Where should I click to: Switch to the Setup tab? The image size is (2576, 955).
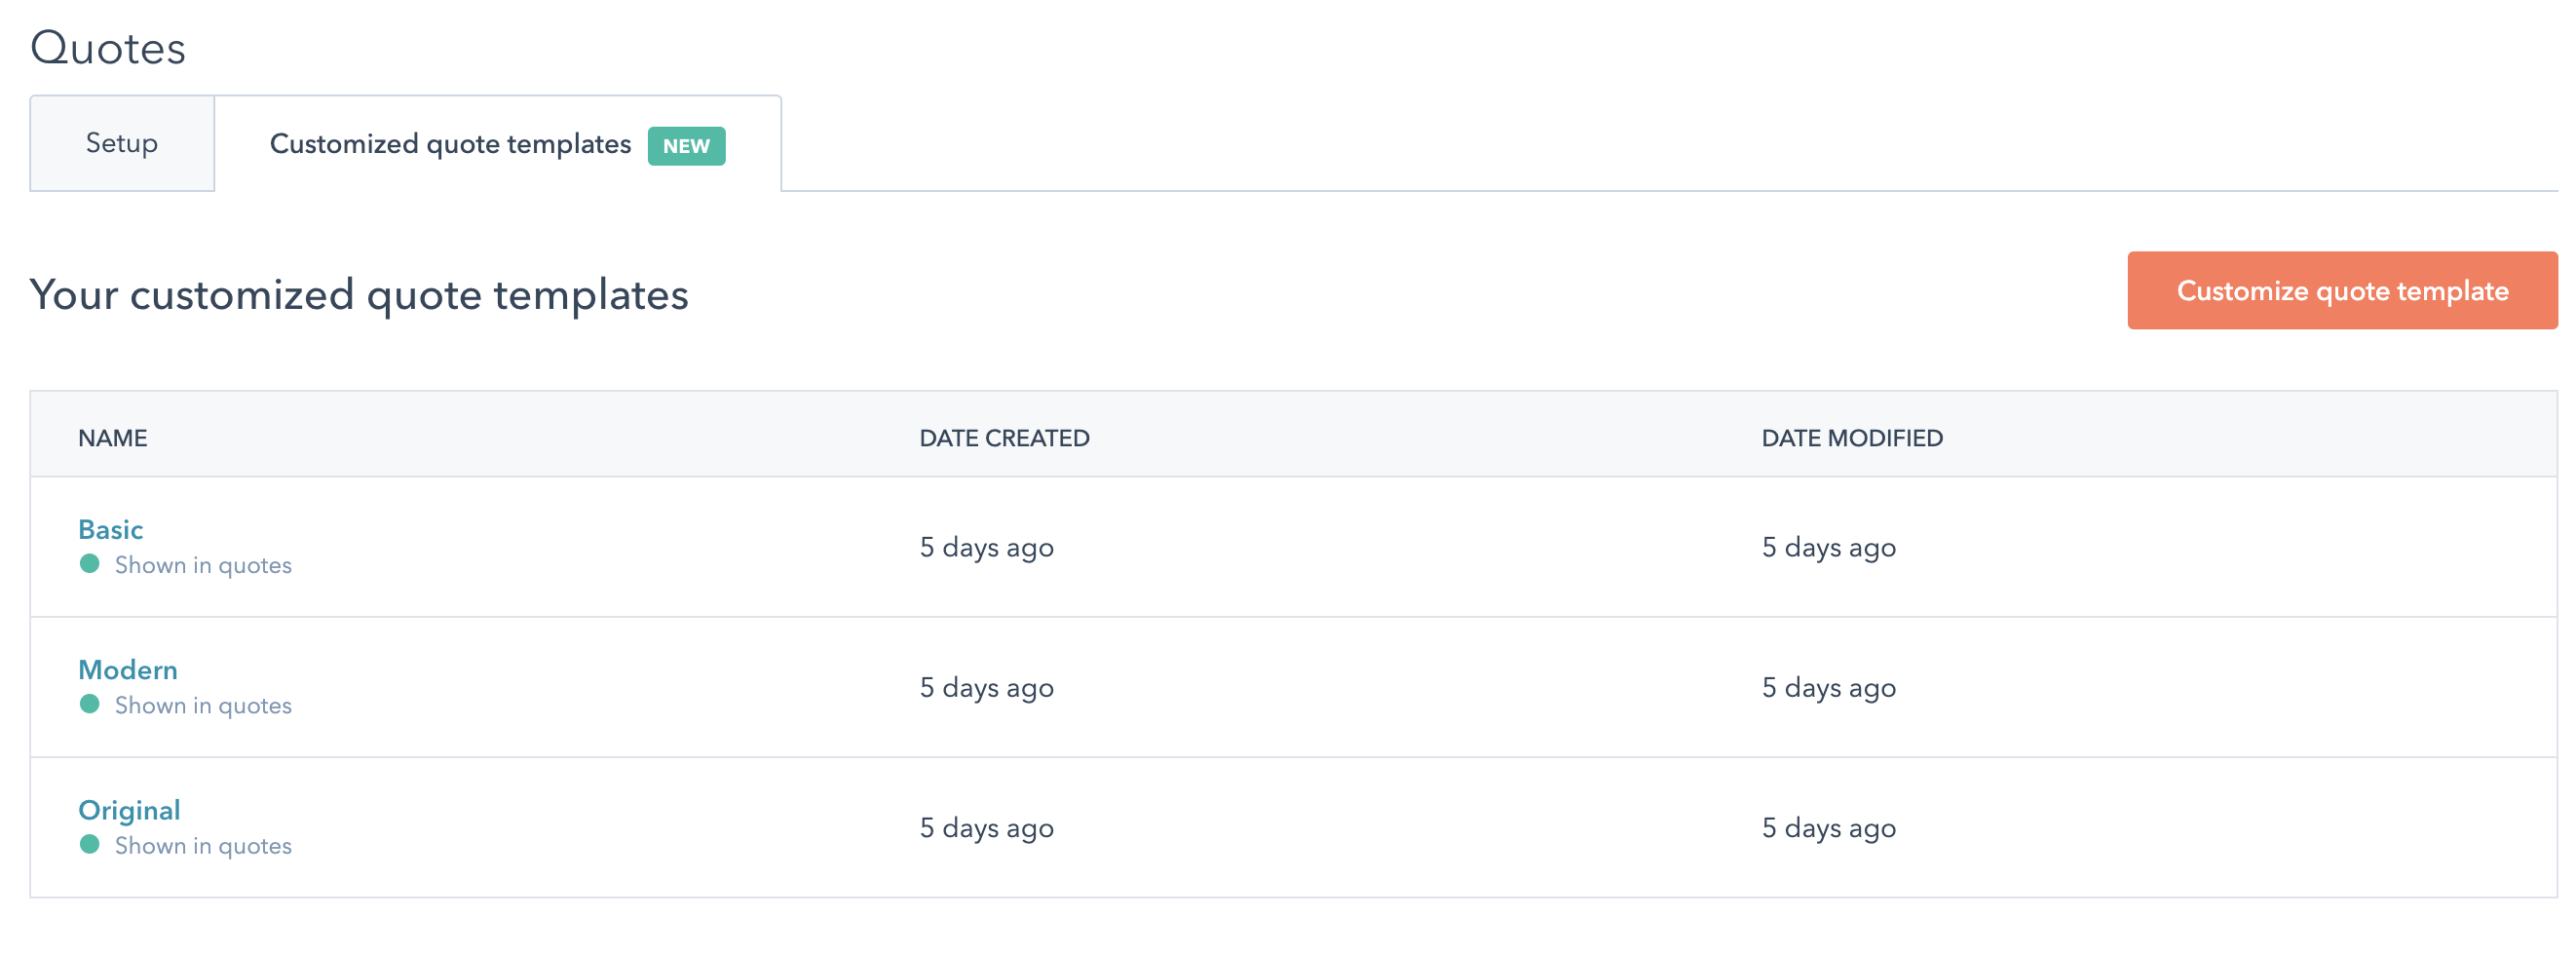pos(122,143)
